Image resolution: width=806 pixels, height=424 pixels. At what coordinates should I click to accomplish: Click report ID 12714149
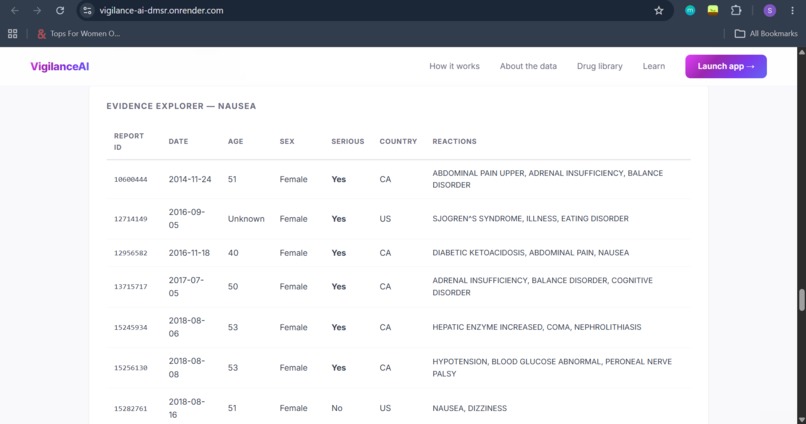point(131,219)
